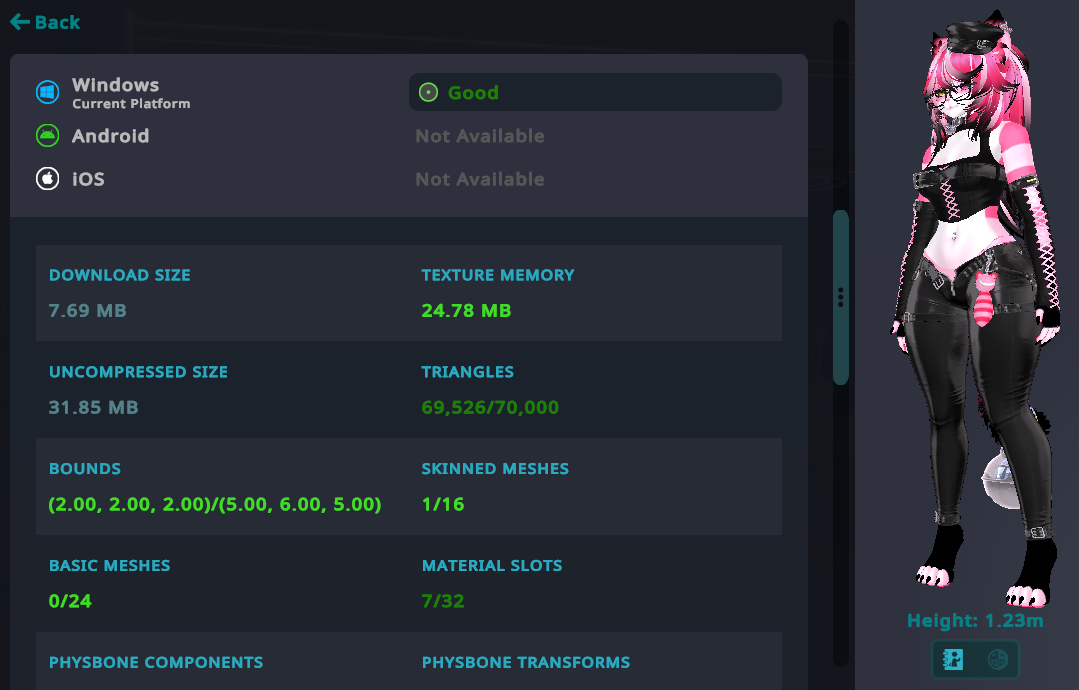The image size is (1079, 690).
Task: Click the Triangles heading
Action: pos(467,372)
